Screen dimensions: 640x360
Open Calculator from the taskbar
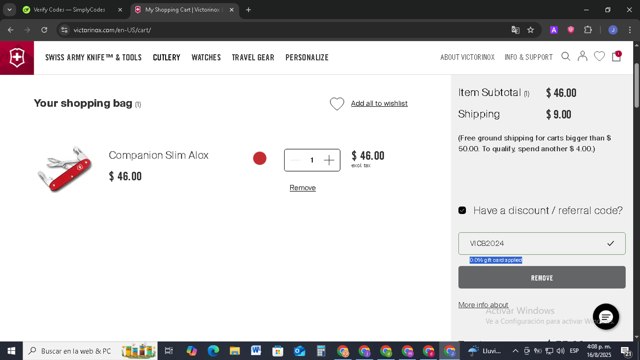pyautogui.click(x=321, y=351)
